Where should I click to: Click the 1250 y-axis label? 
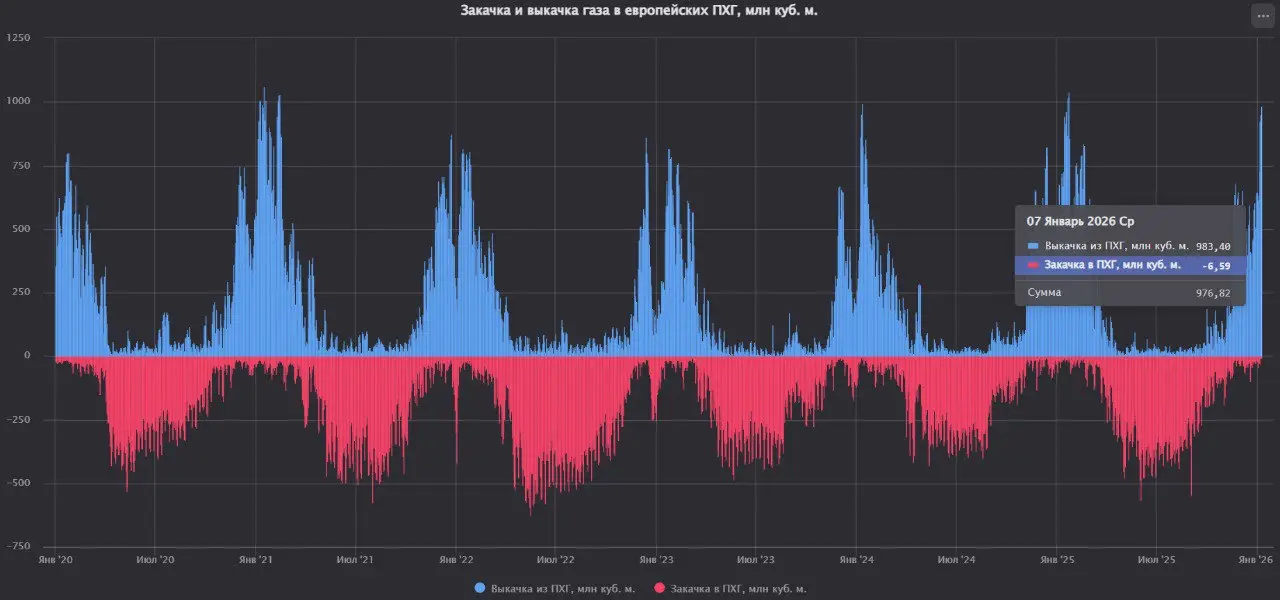tap(18, 38)
